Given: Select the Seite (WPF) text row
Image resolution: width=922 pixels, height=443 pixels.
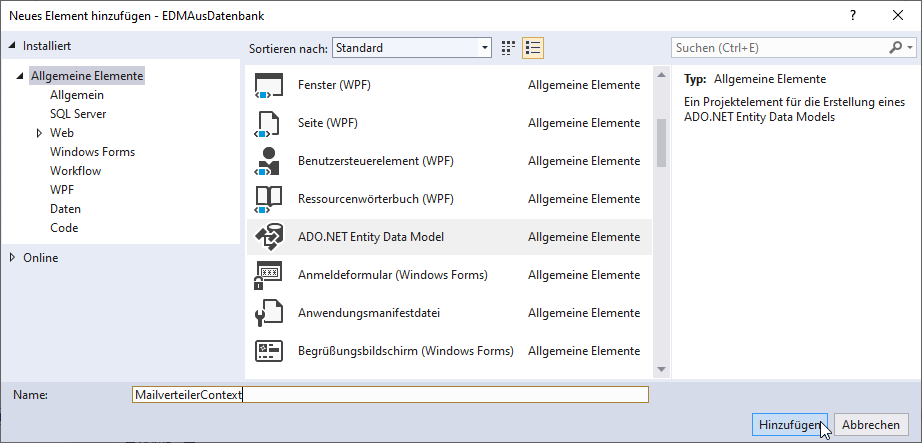Looking at the screenshot, I should coord(328,124).
